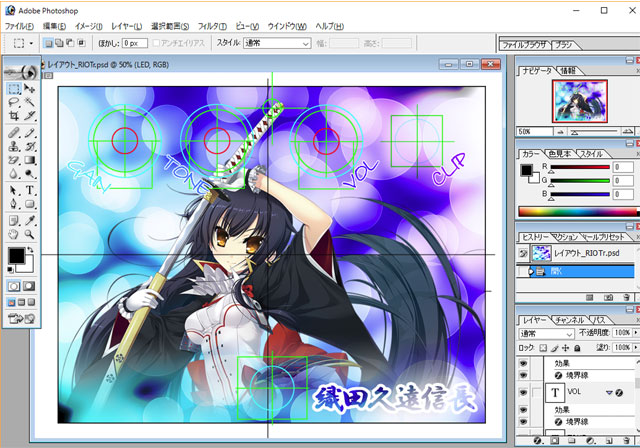The image size is (640, 448).
Task: Open 不透明度 opacity slider arrow
Action: [x=636, y=333]
